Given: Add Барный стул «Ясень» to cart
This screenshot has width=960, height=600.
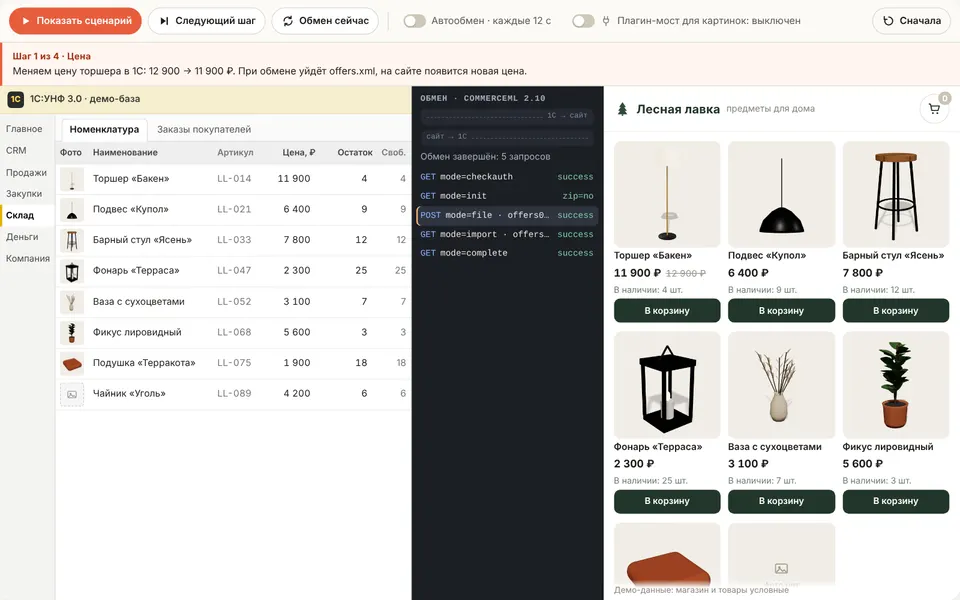Looking at the screenshot, I should pos(896,310).
